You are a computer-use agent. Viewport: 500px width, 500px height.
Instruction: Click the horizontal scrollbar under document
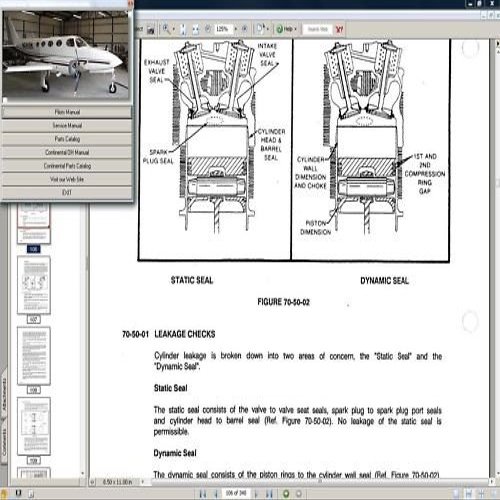pyautogui.click(x=320, y=482)
